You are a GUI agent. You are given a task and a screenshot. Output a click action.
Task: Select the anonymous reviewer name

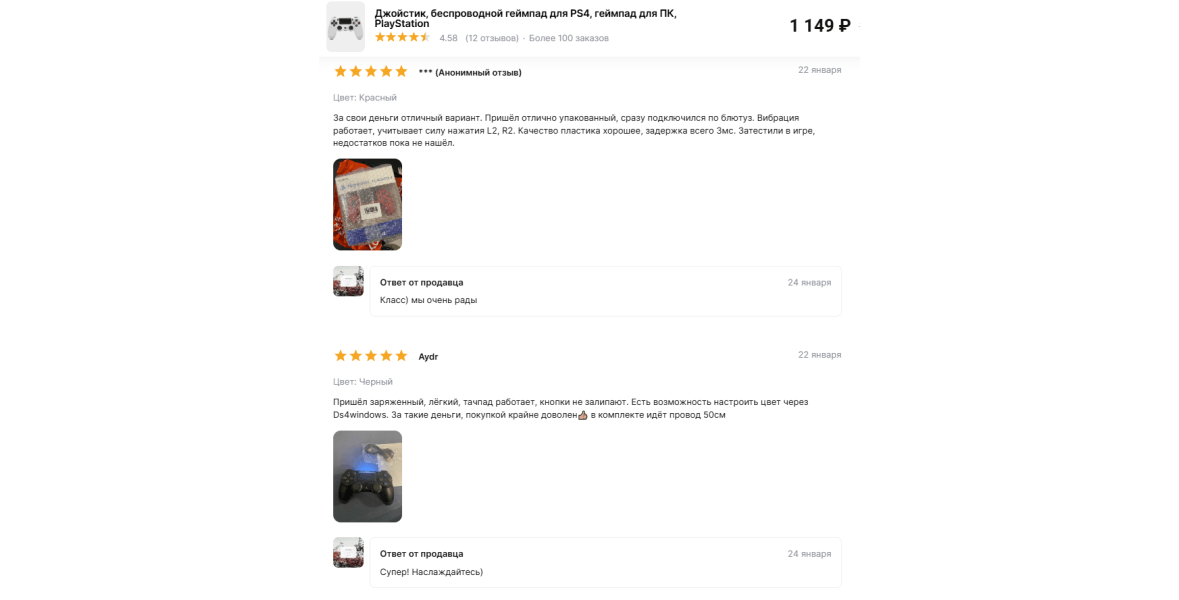coord(470,72)
